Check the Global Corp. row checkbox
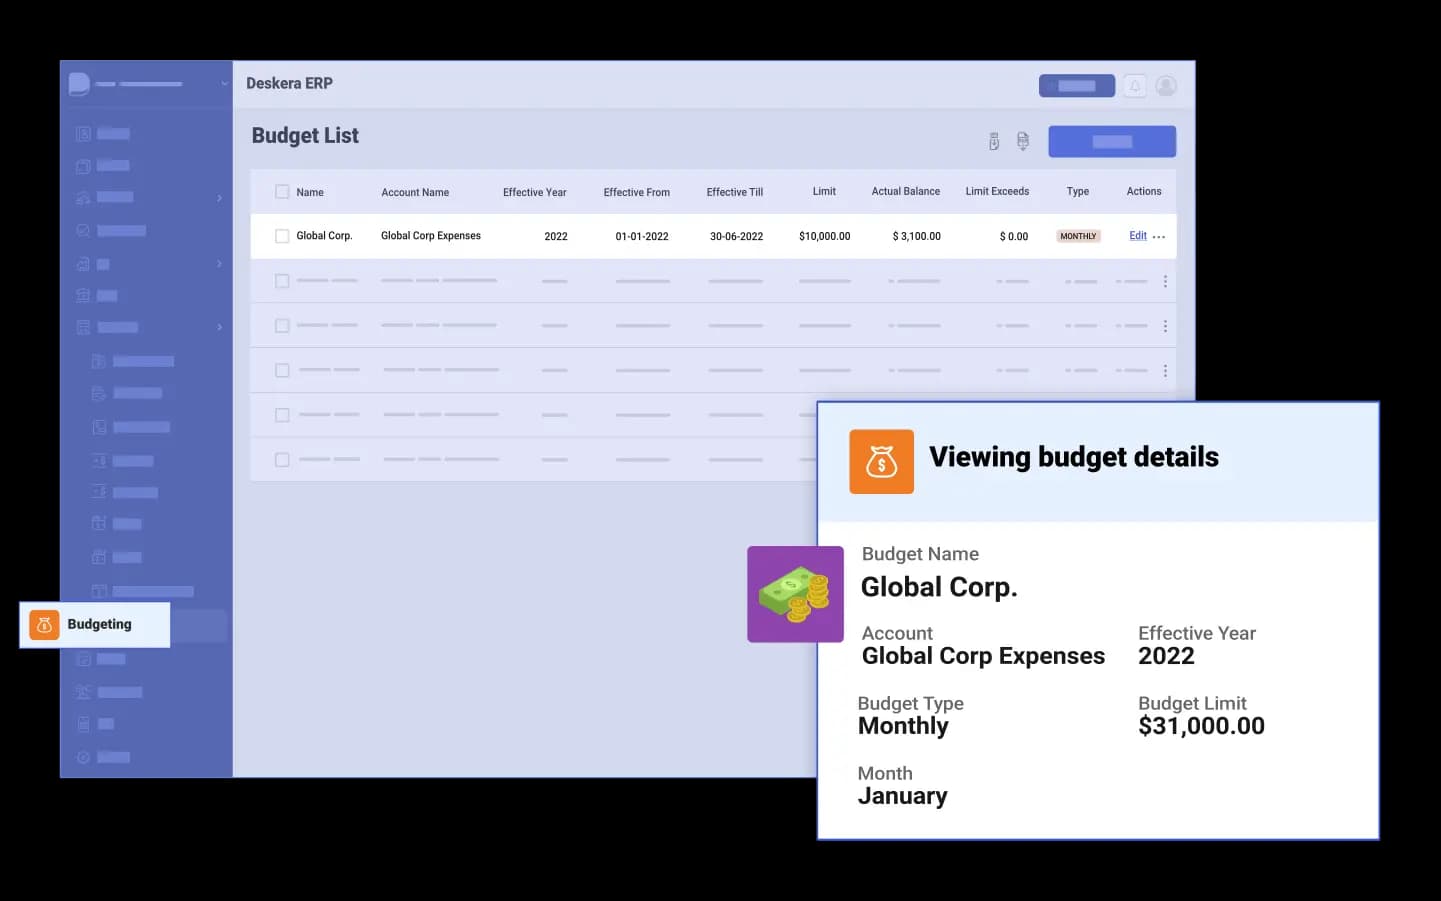 point(282,237)
